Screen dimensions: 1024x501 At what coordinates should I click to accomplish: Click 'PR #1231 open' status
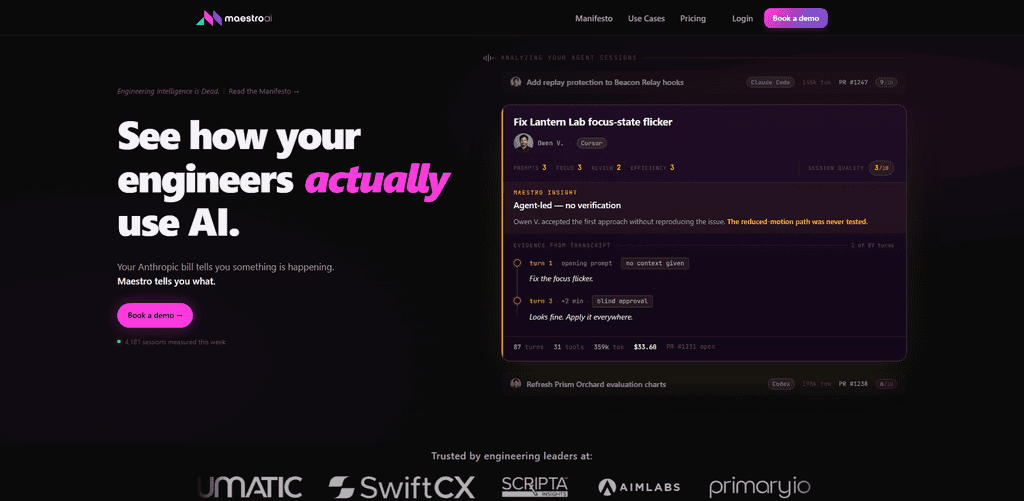tap(691, 347)
